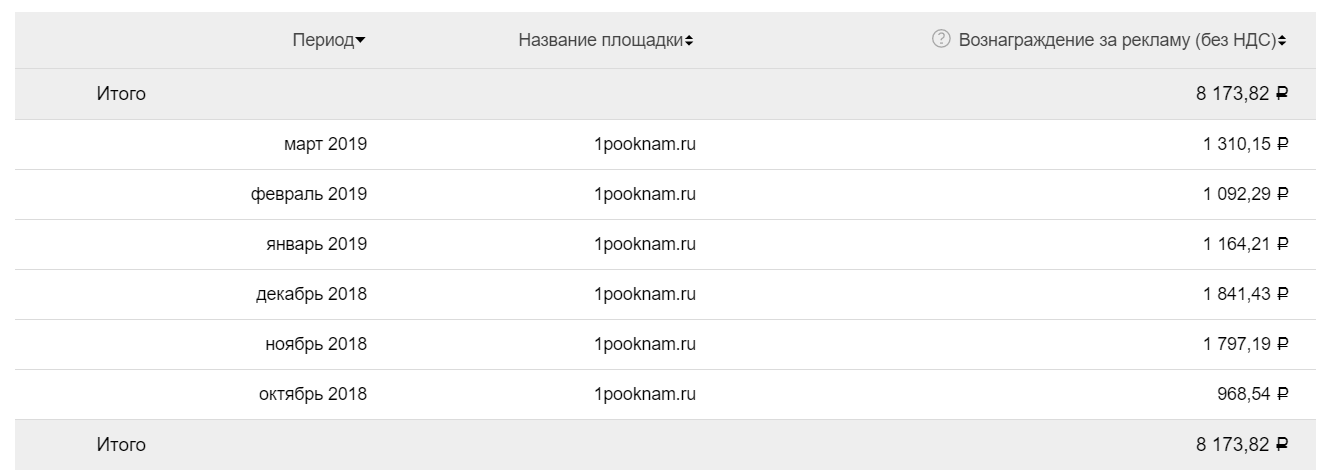Click the 968,54 ₽ amount
This screenshot has width=1341, height=471.
click(1252, 394)
